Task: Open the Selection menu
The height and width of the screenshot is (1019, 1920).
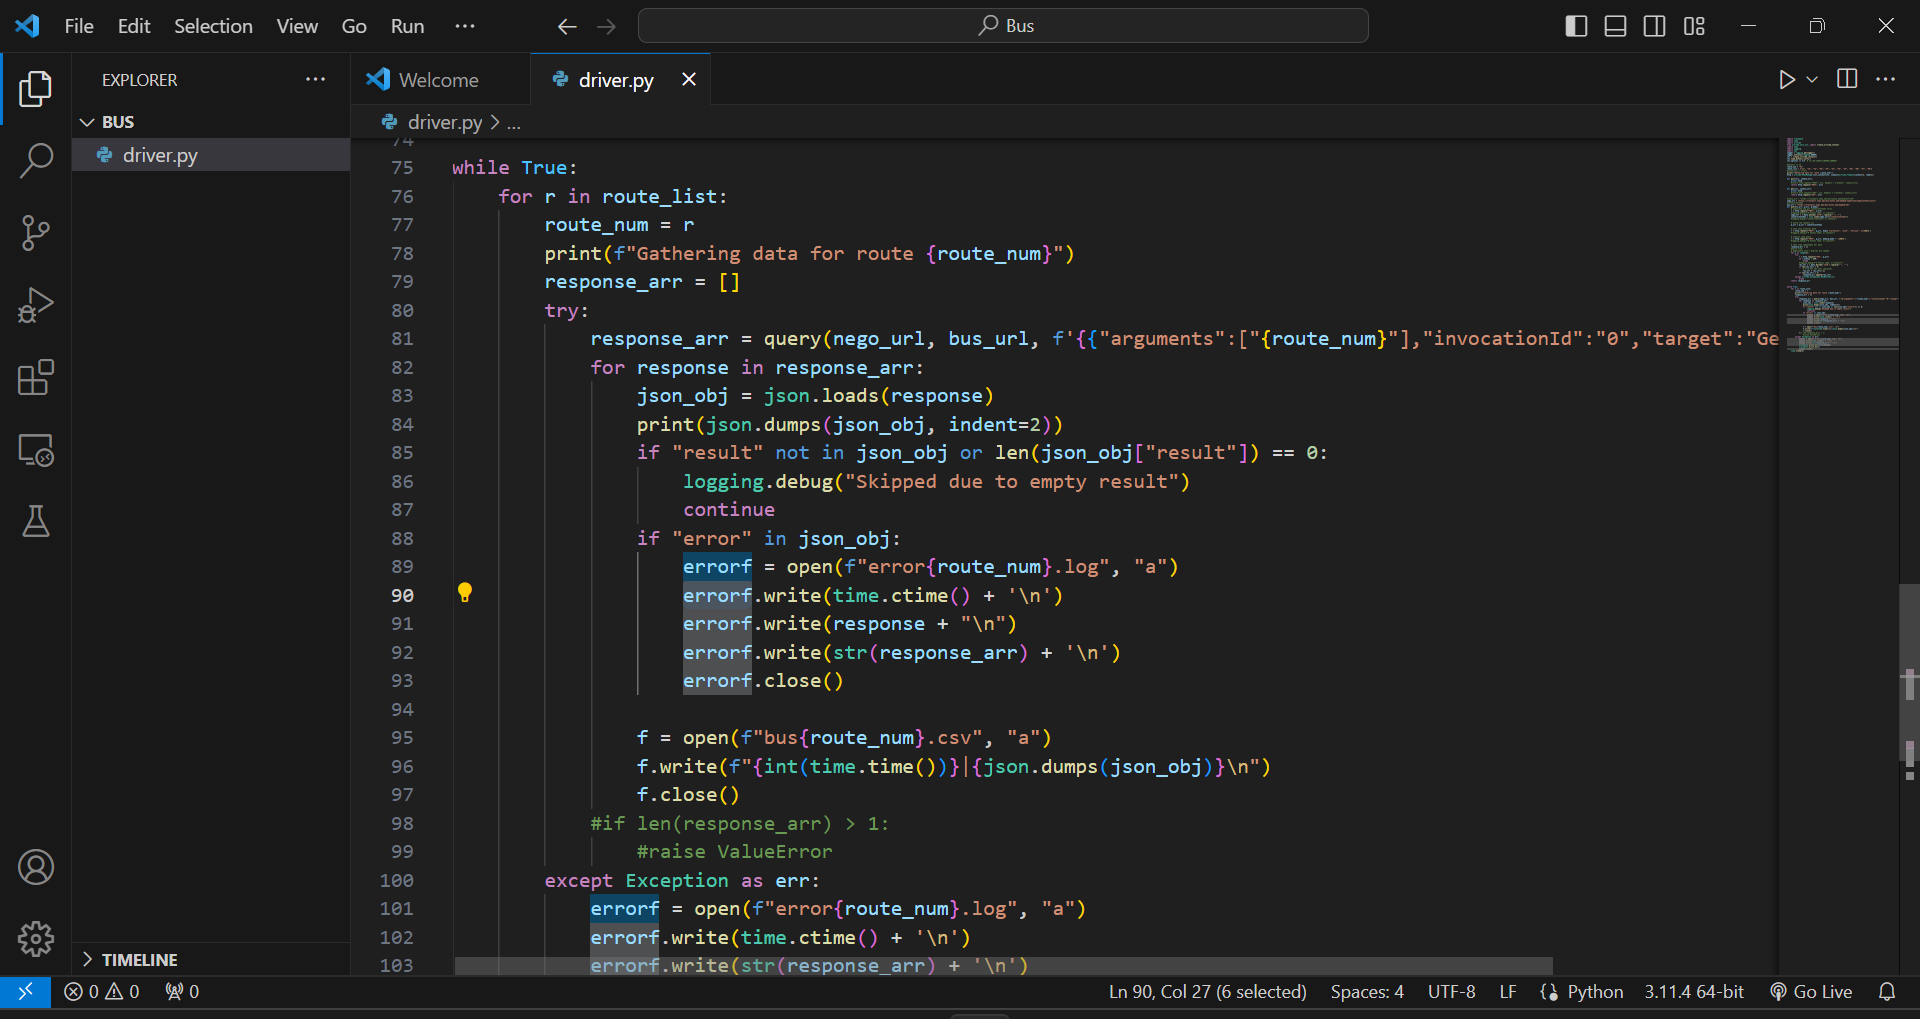Action: click(213, 26)
